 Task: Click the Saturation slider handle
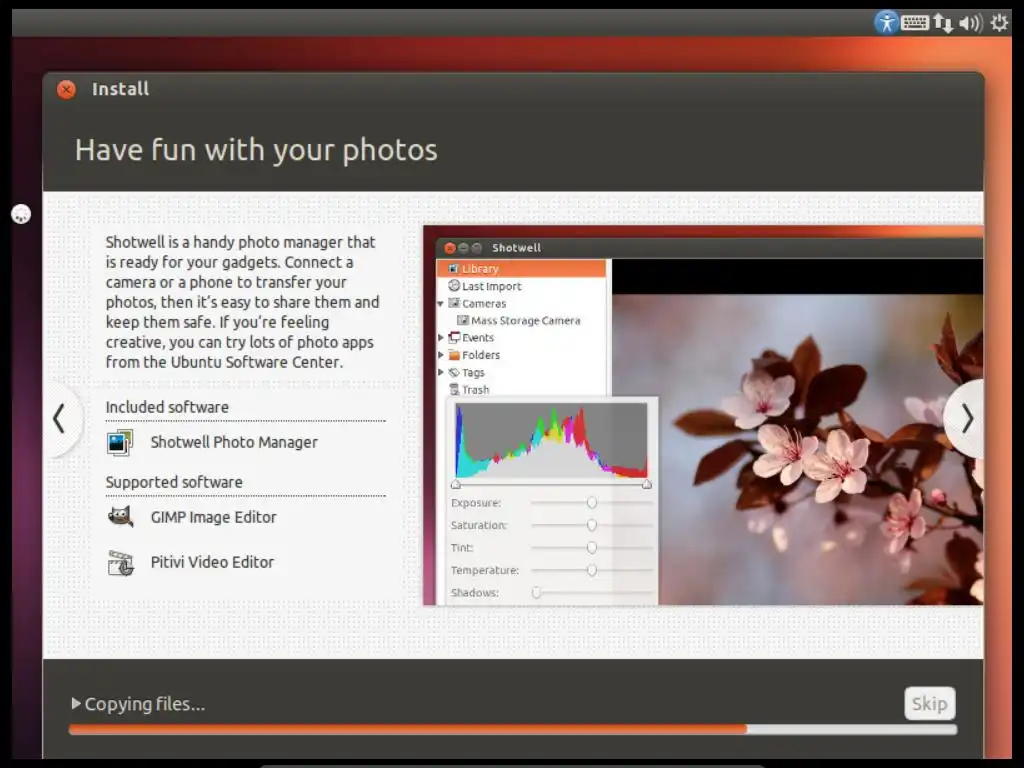[592, 525]
